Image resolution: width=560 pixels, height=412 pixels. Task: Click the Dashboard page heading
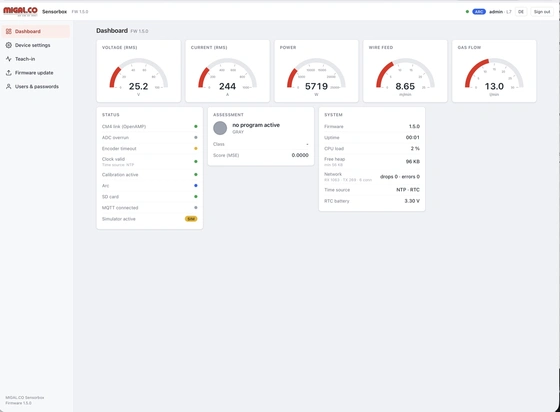click(x=112, y=31)
